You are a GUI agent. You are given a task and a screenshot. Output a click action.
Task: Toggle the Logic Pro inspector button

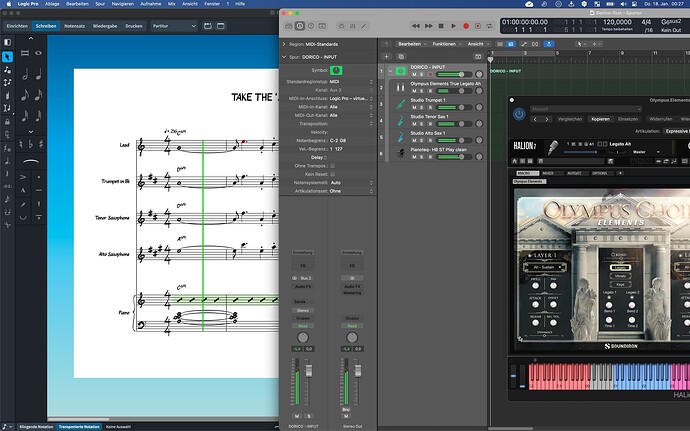point(300,26)
